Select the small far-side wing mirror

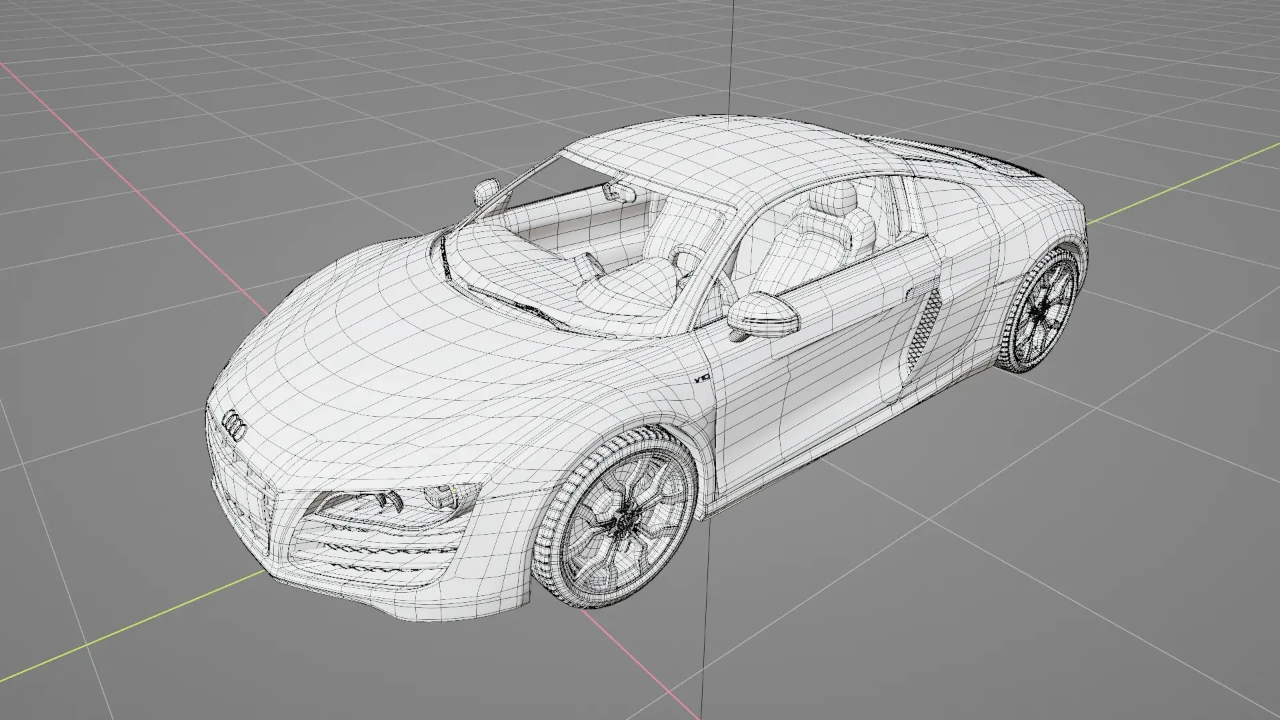tap(487, 191)
